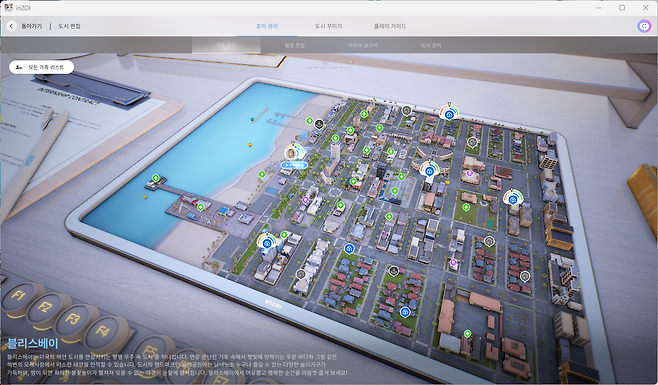Click the green marker in the fenced park lot
Screen dimensions: 658x385
click(466, 207)
